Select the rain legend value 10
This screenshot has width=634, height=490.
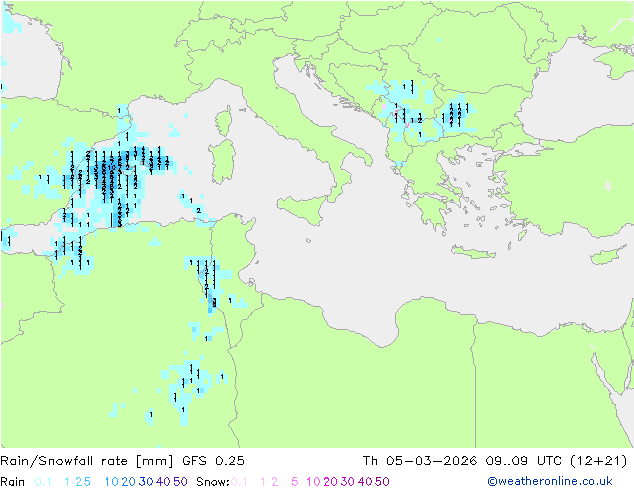[x=112, y=482]
